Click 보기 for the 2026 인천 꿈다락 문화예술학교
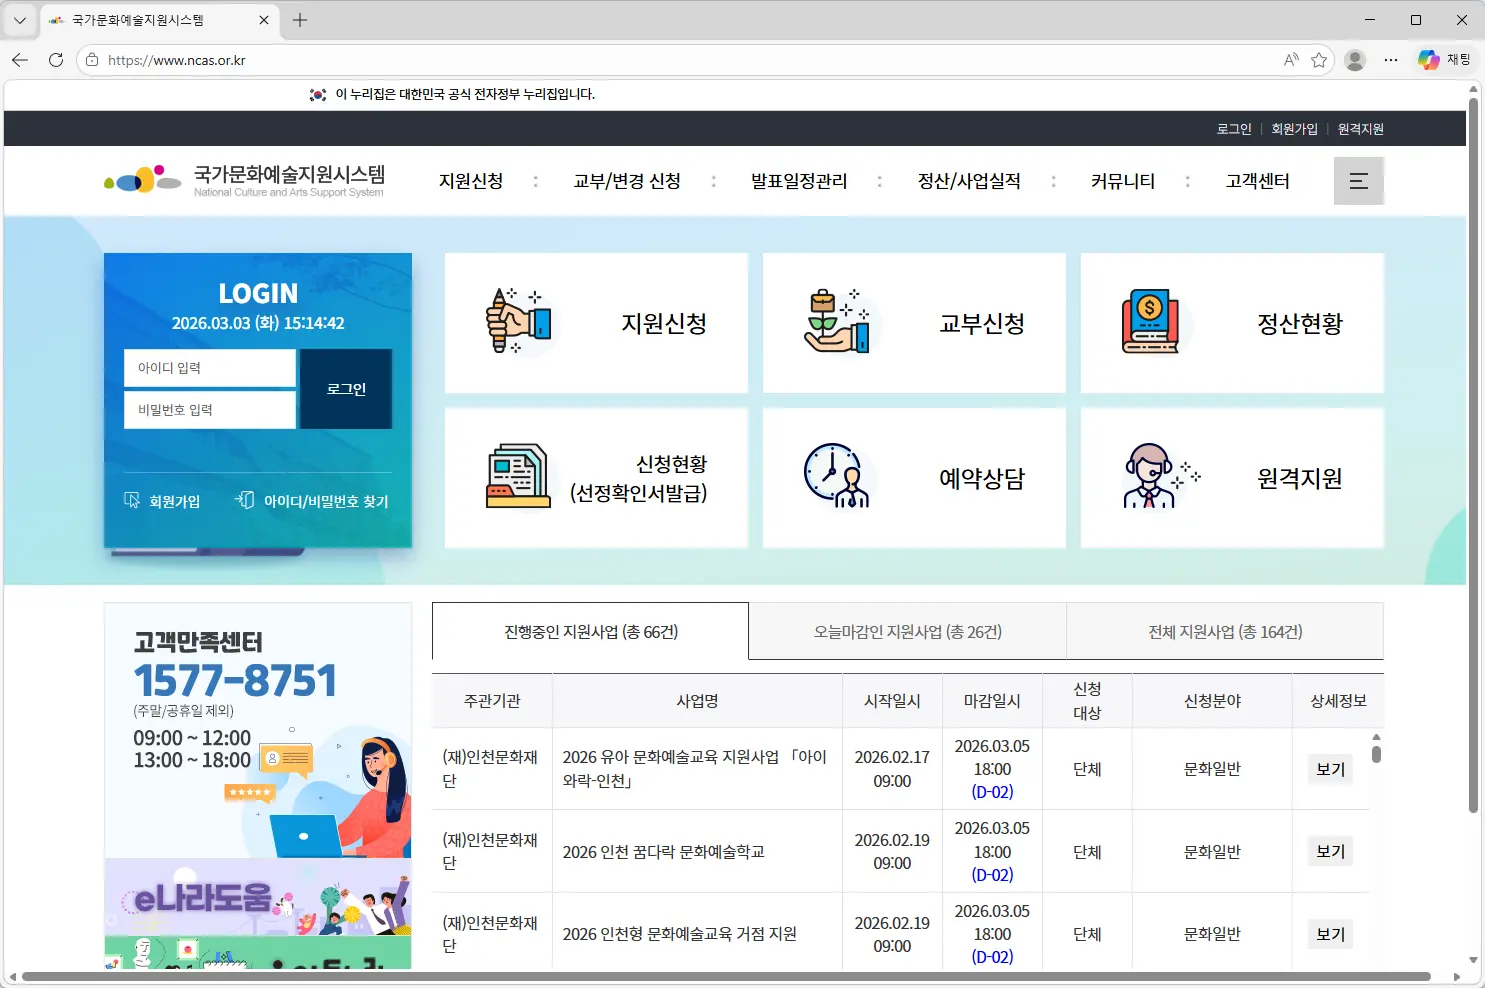The image size is (1485, 988). coord(1329,851)
